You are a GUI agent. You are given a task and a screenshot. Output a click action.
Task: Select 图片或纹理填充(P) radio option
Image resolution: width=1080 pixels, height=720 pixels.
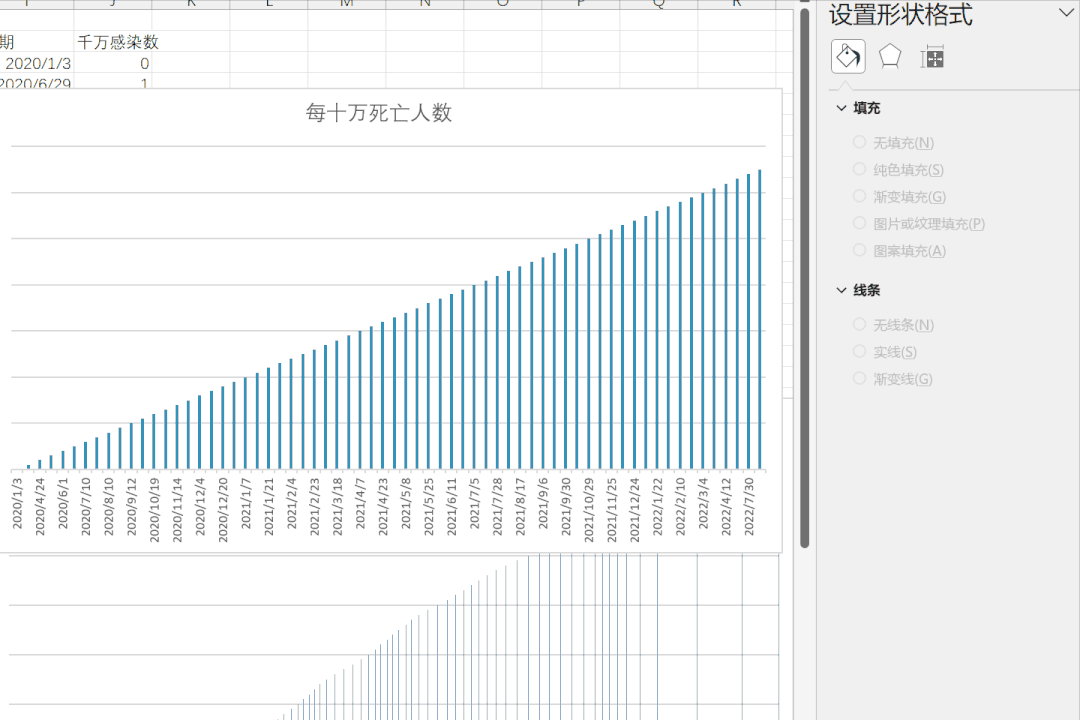tap(859, 223)
